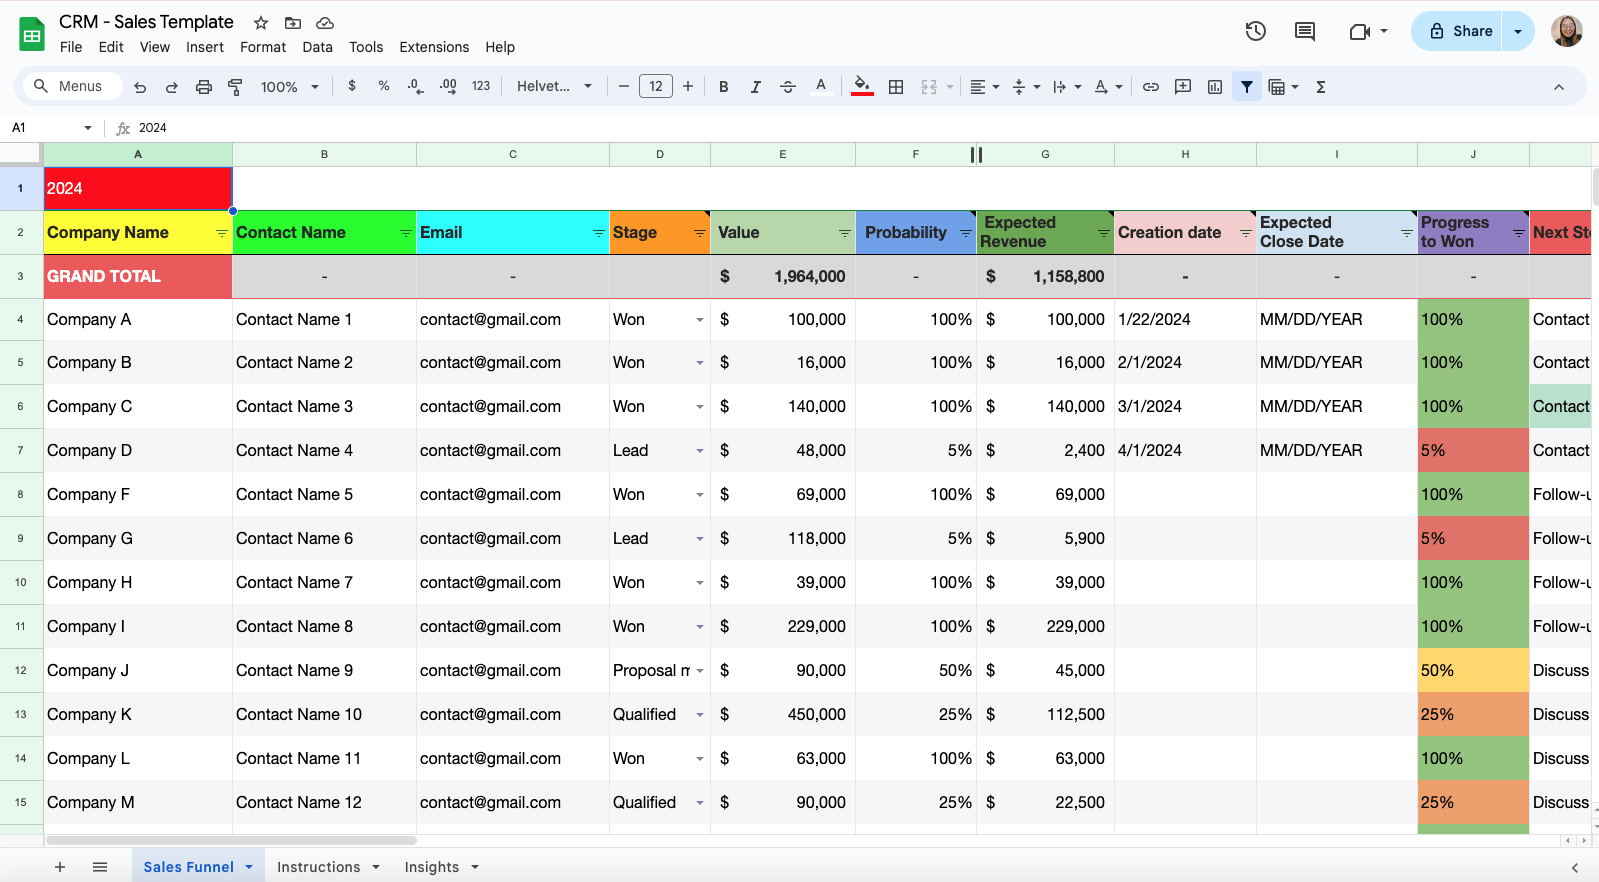Viewport: 1599px width, 882px height.
Task: Toggle bold formatting
Action: pos(723,87)
